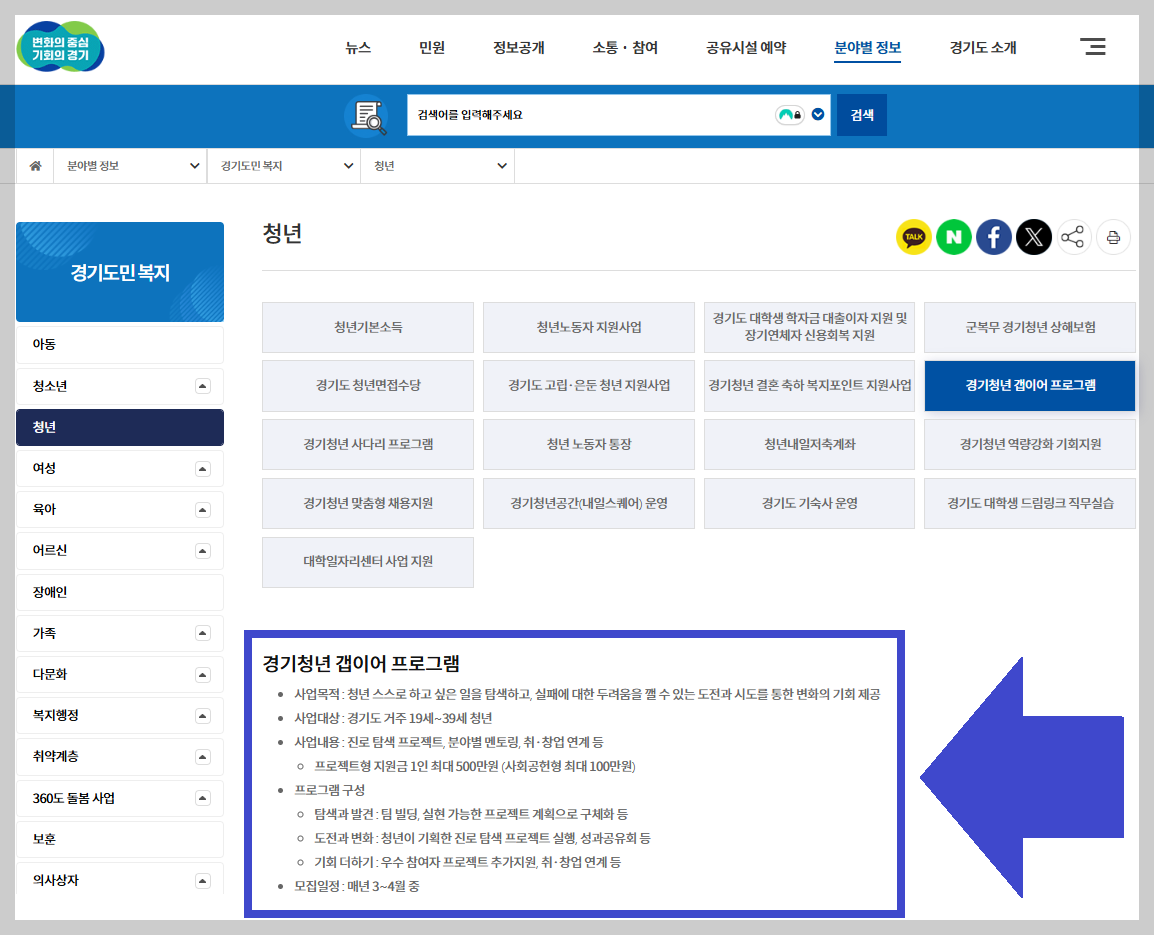
Task: Click the blue 검색 search button
Action: click(x=861, y=114)
